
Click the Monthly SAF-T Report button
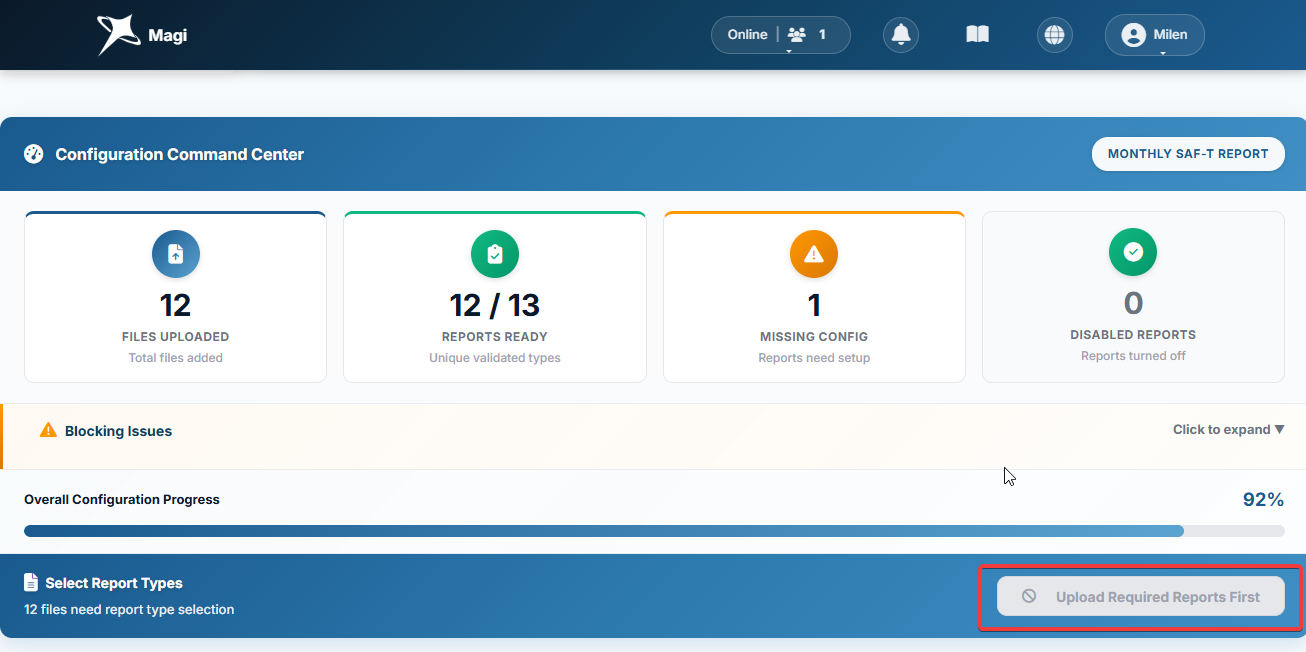[1188, 154]
